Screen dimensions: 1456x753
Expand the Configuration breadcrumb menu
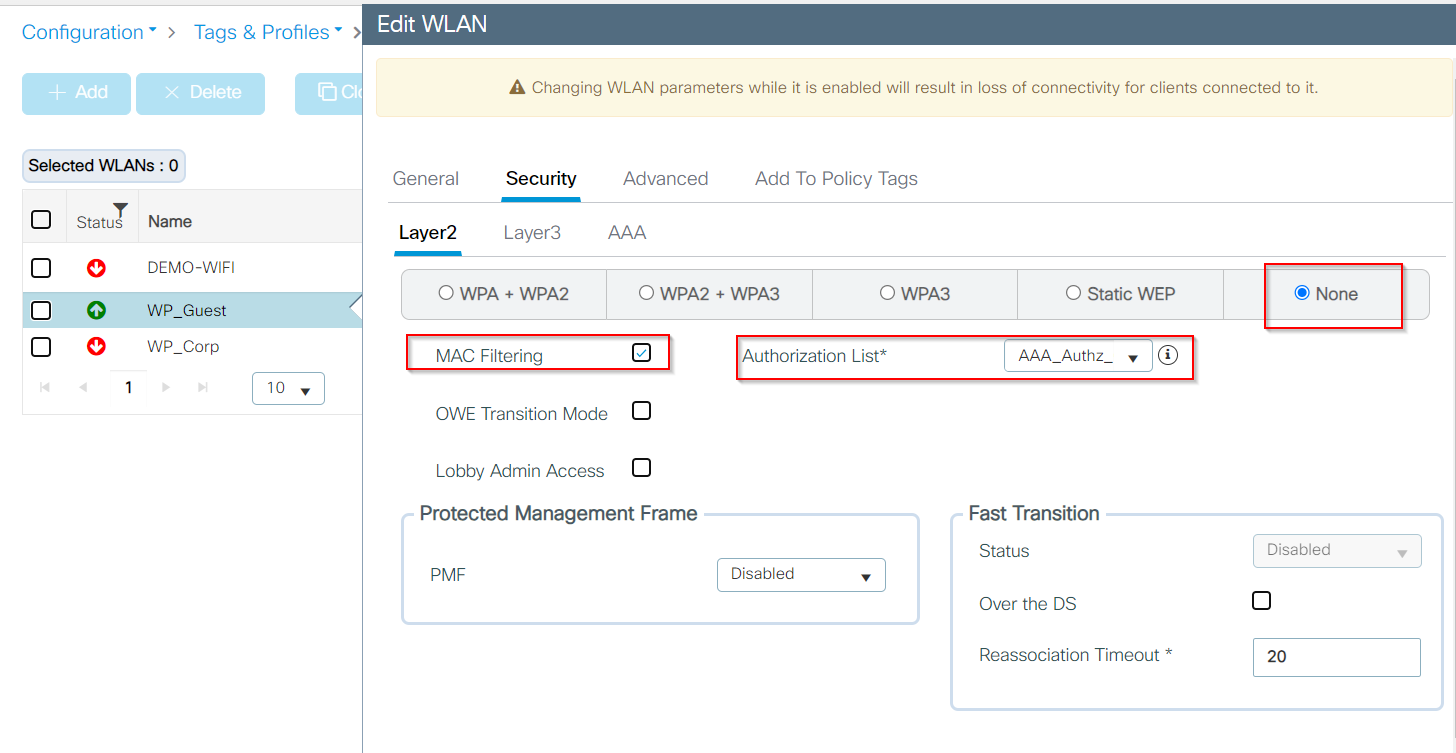[x=89, y=32]
